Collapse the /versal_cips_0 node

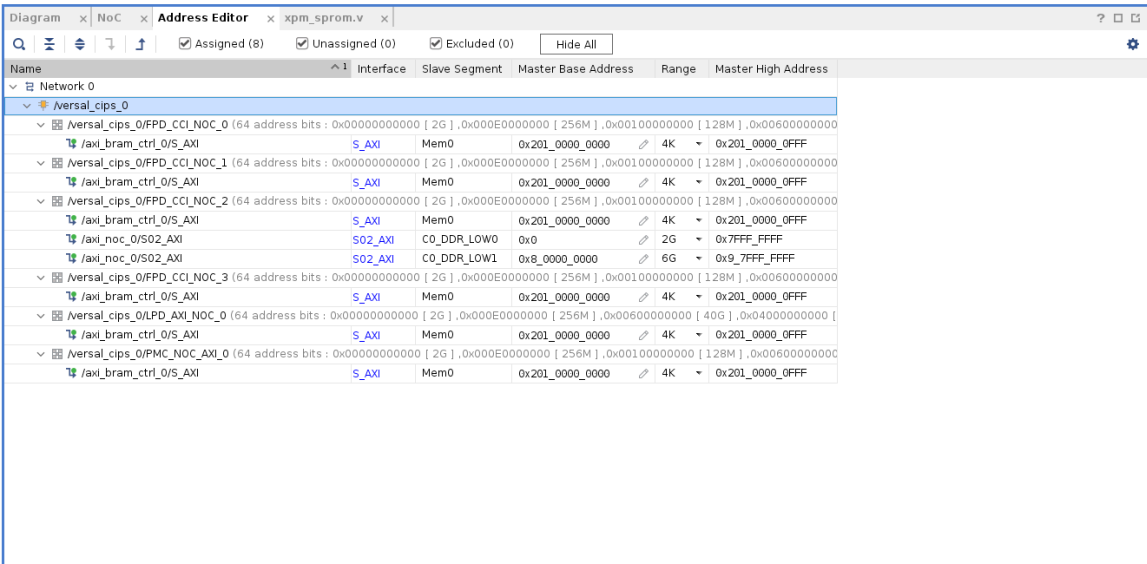(27, 105)
